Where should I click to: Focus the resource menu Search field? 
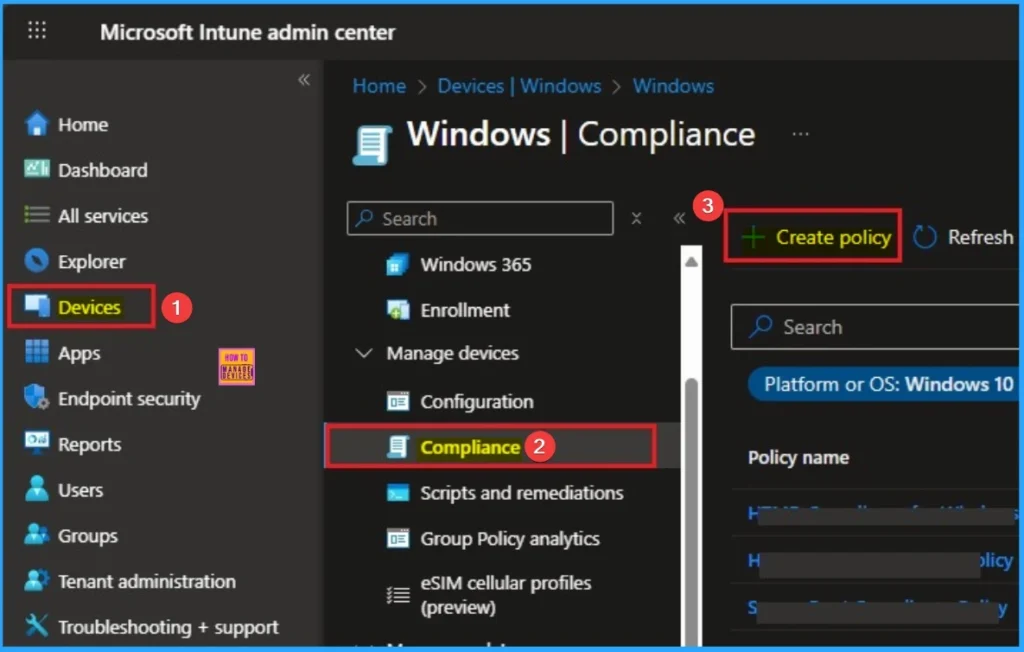480,218
